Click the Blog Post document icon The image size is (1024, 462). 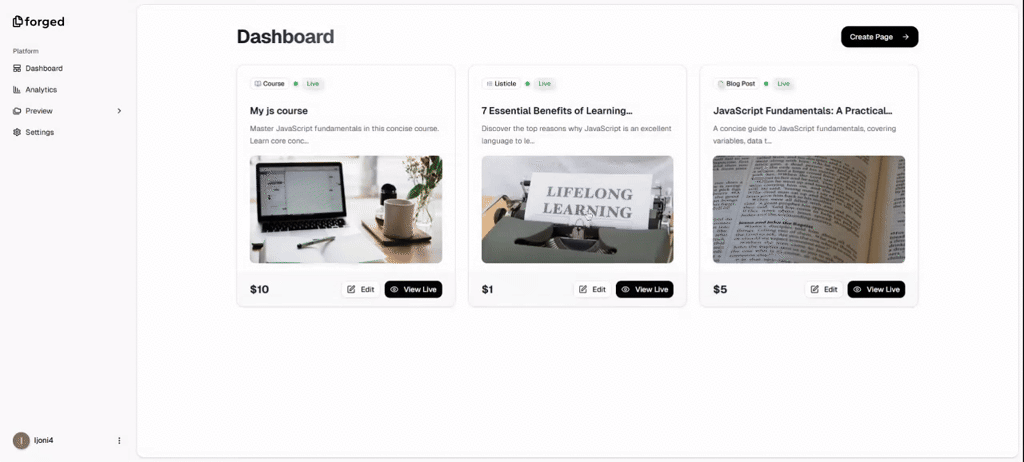[x=721, y=84]
